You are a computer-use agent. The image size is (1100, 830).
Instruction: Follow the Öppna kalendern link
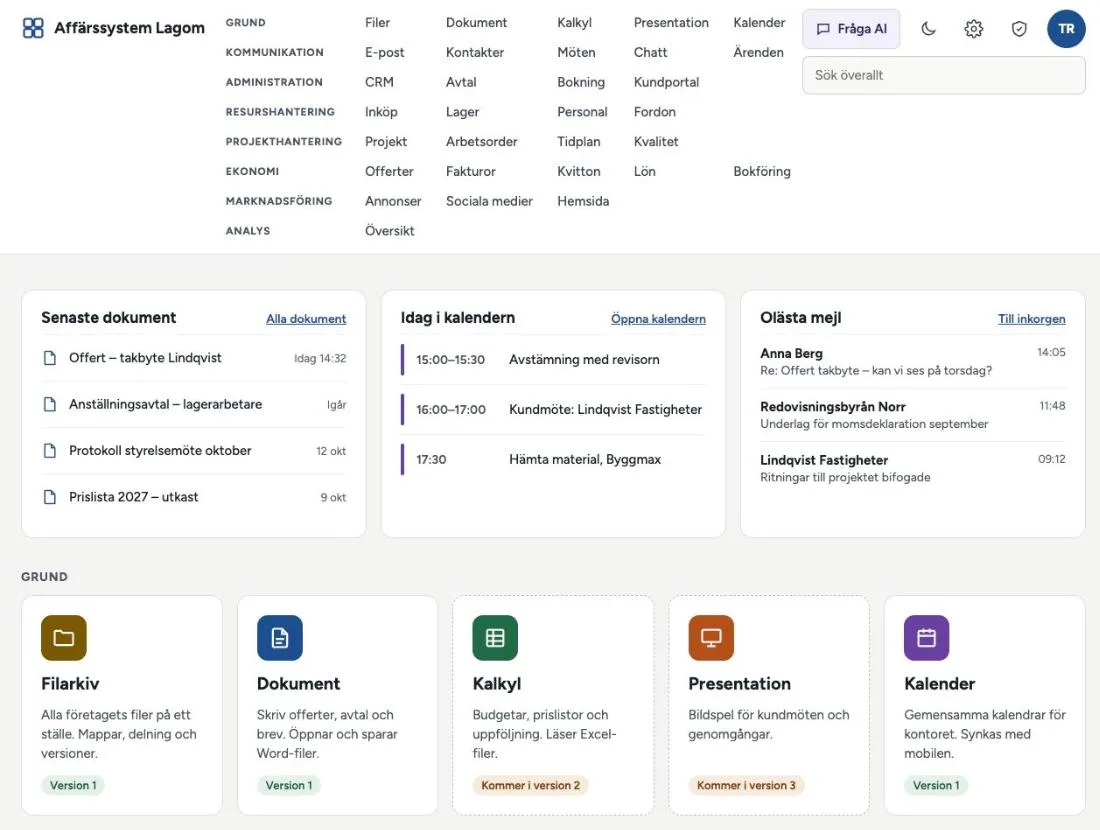(658, 319)
